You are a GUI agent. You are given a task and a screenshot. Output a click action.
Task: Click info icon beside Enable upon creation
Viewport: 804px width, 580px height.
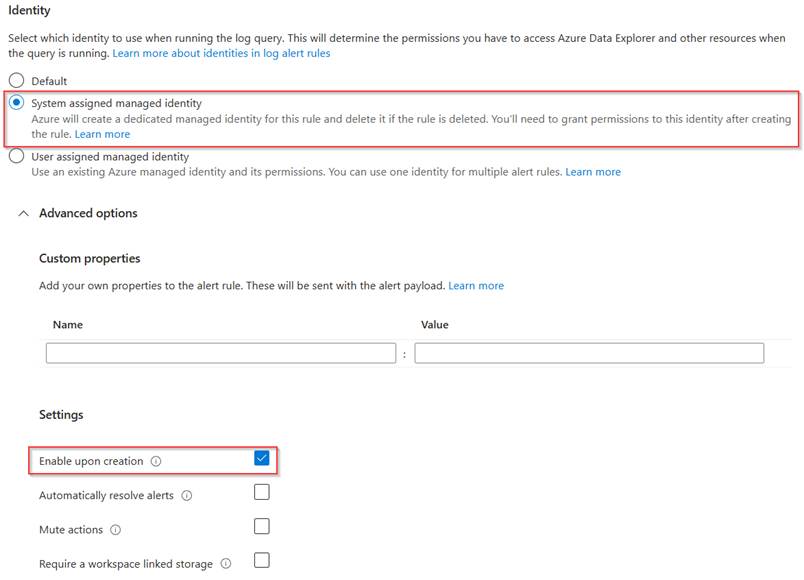click(156, 462)
